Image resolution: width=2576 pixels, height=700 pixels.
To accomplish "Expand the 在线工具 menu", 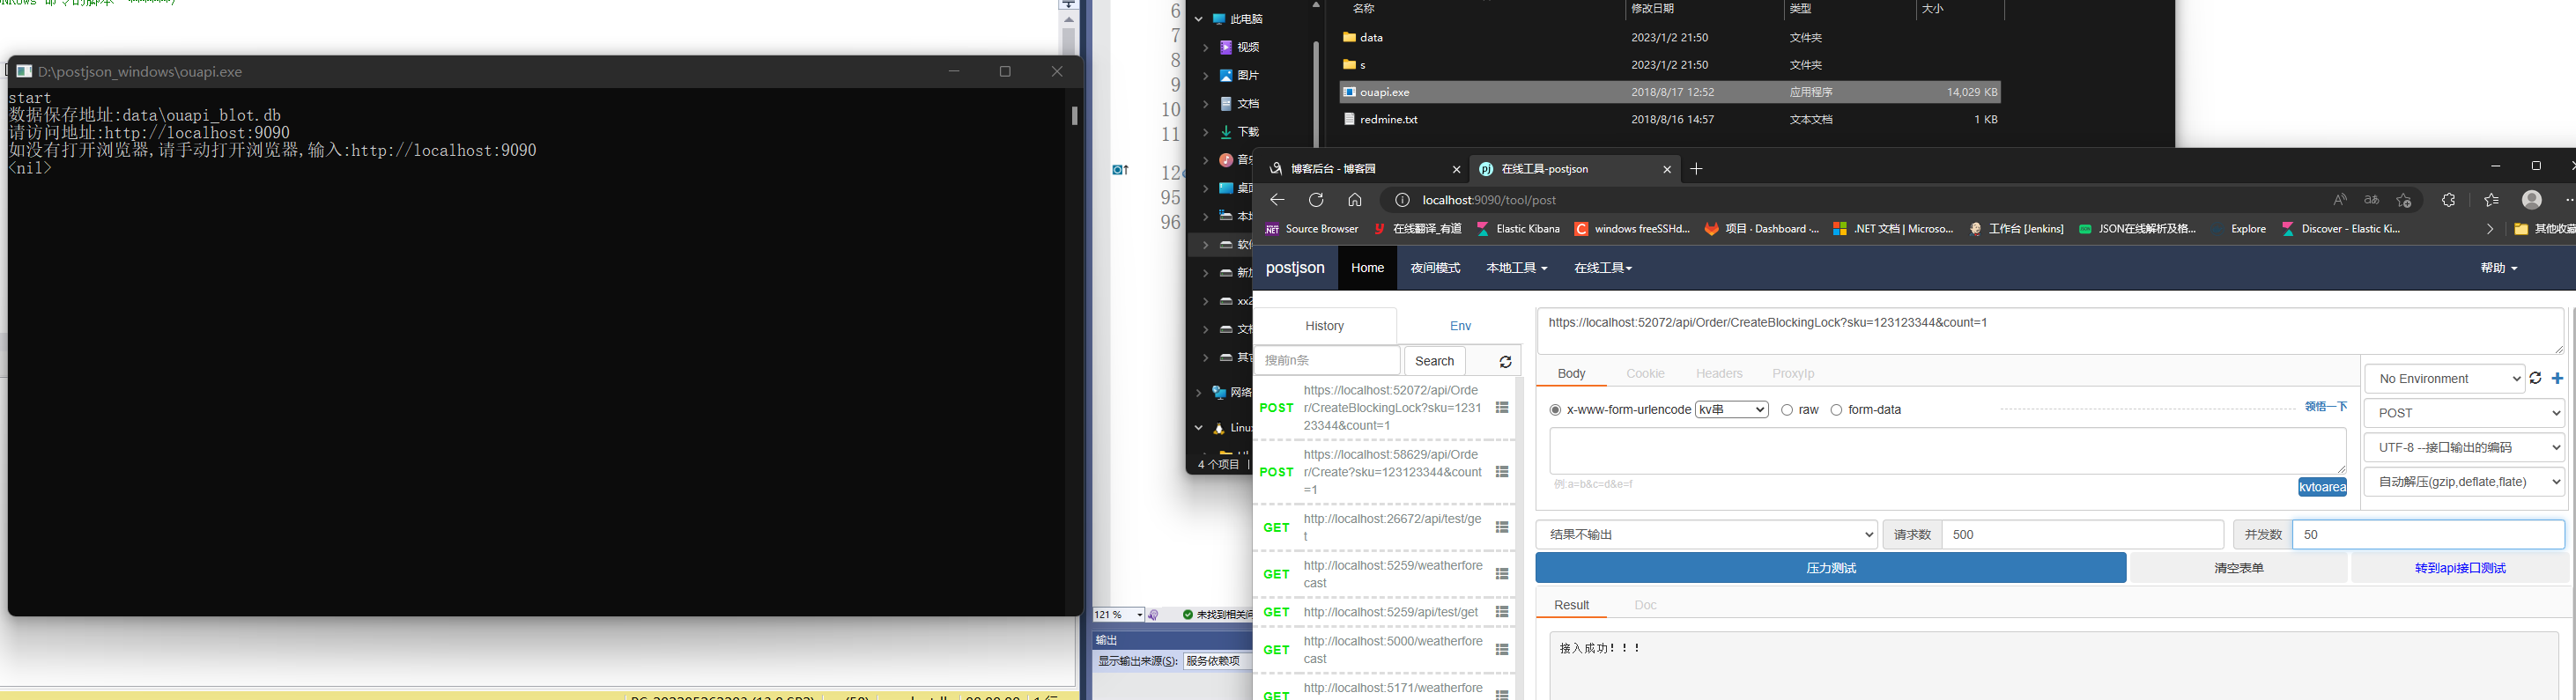I will tap(1603, 268).
